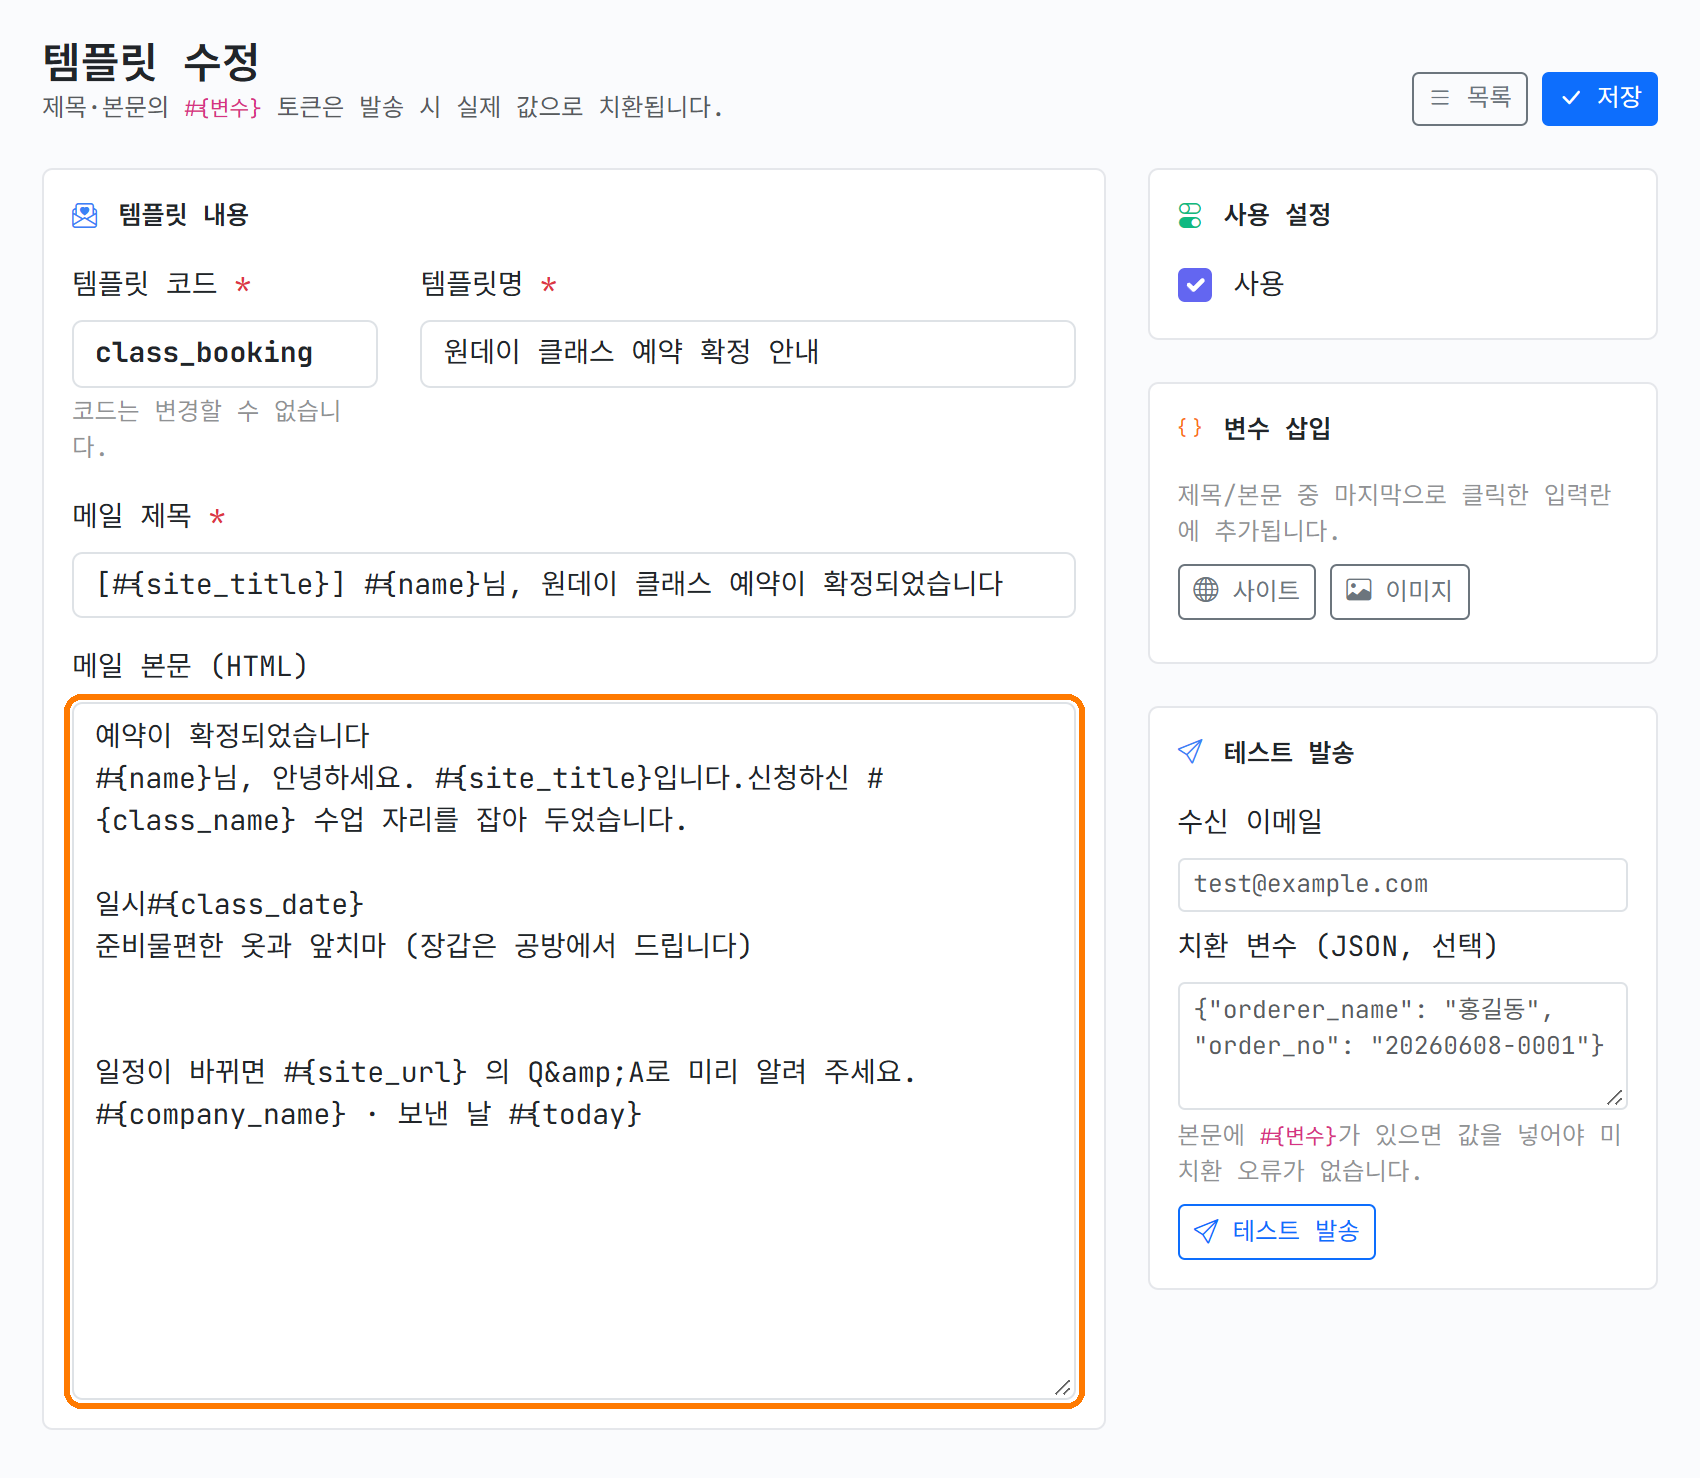This screenshot has width=1700, height=1478.
Task: Click the 제목·본문의 #{변수} subtitle text
Action: coord(382,107)
